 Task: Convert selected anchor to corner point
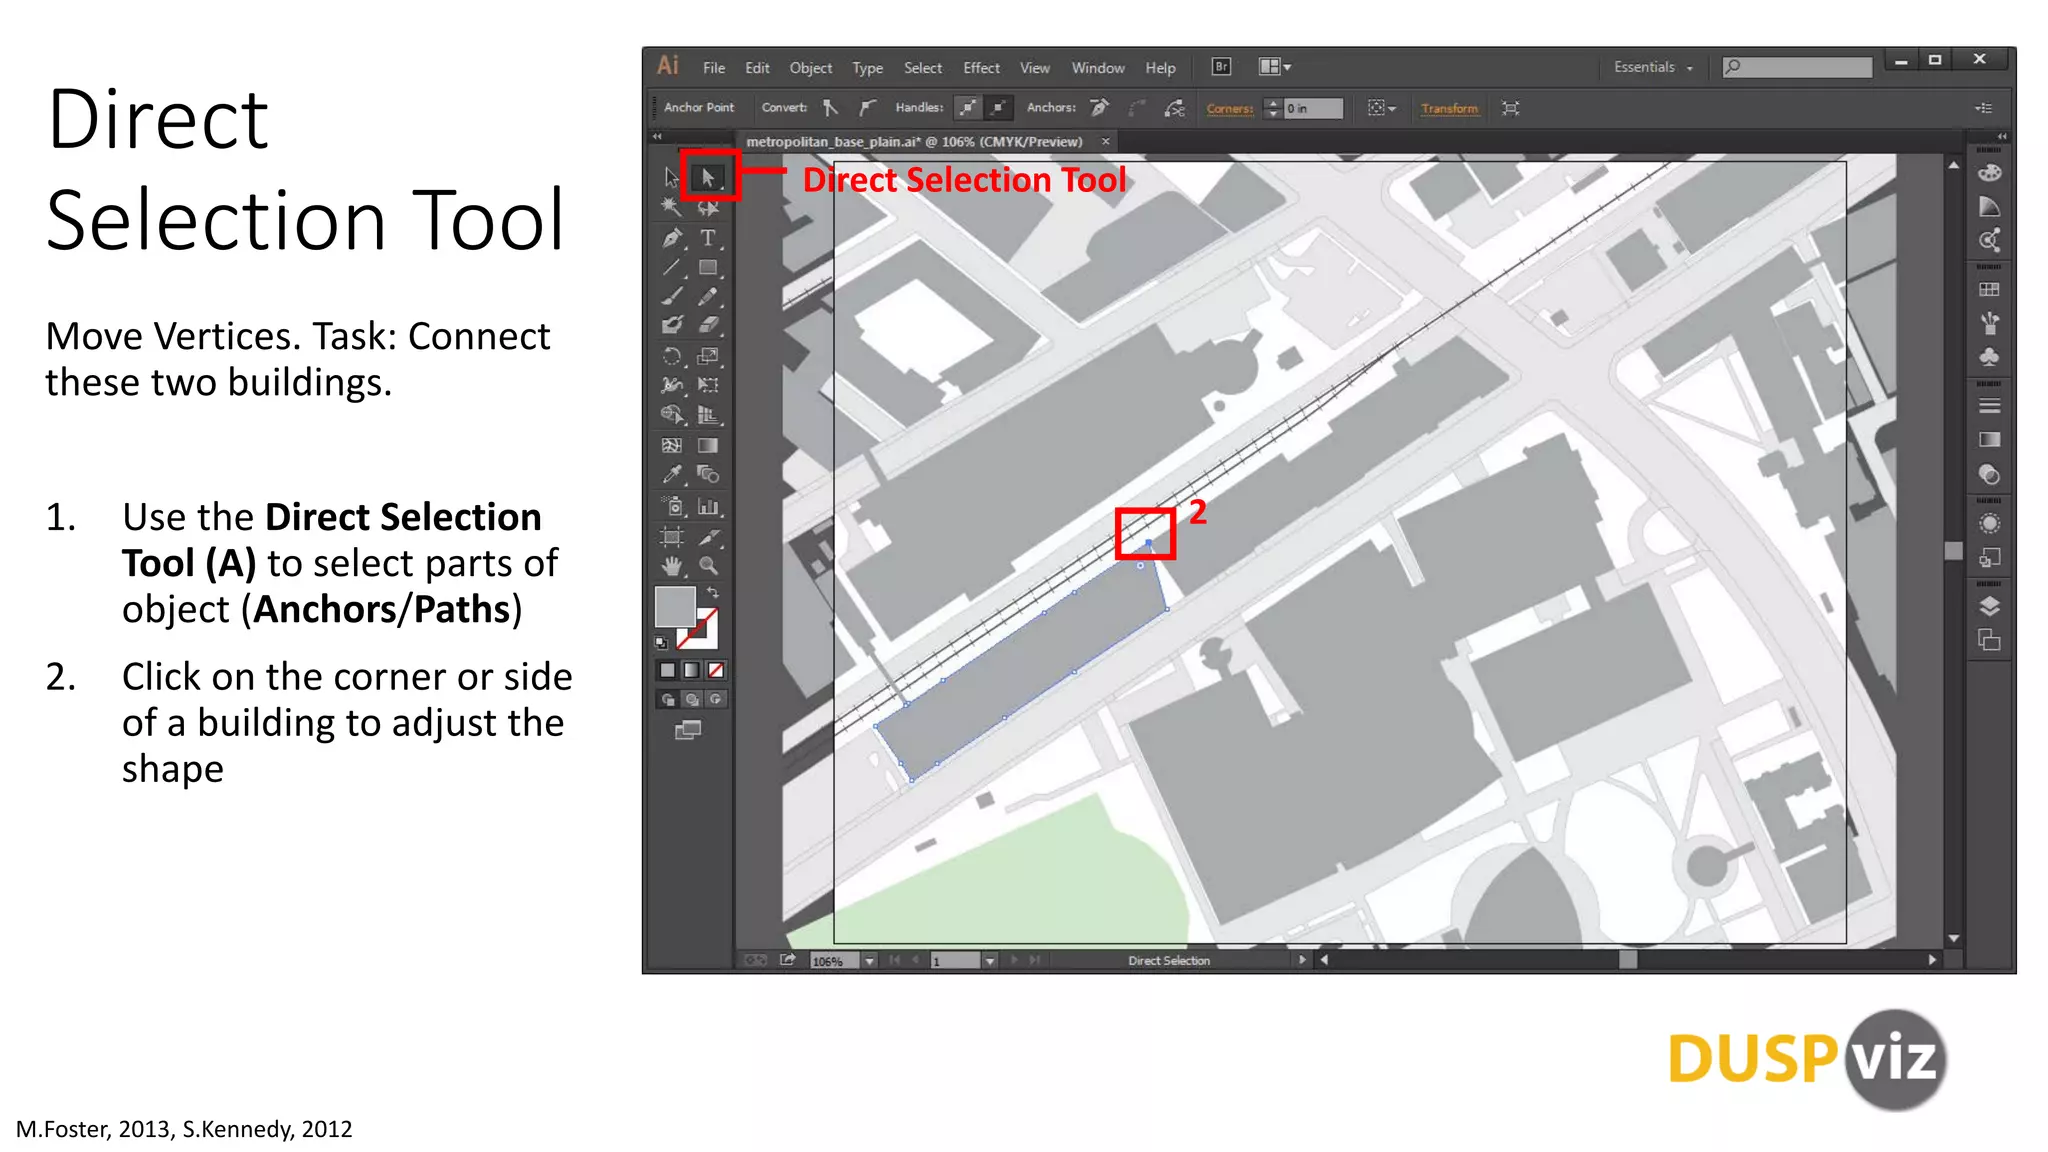tap(830, 108)
